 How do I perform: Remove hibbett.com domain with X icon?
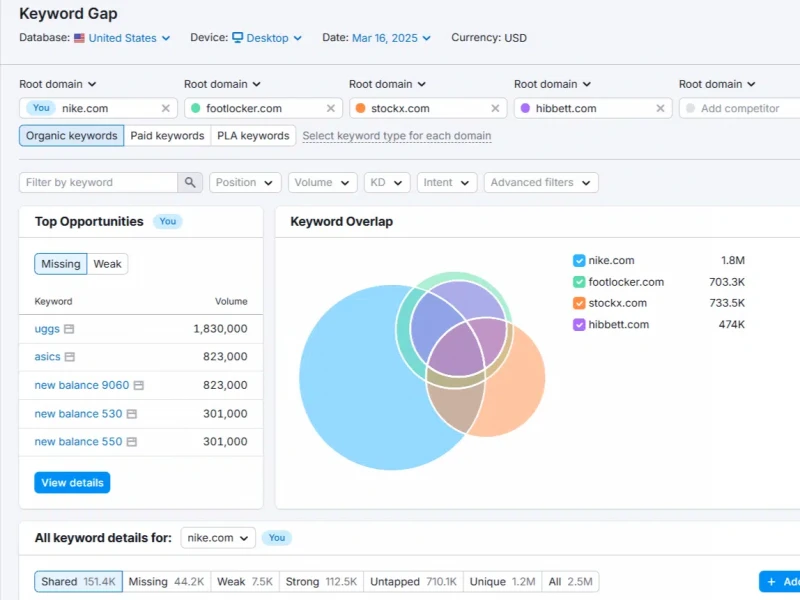(x=660, y=108)
